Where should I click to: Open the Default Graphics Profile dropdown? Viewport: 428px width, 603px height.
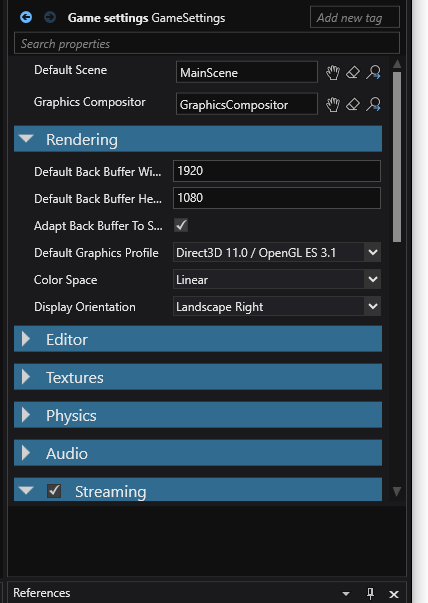pos(373,253)
